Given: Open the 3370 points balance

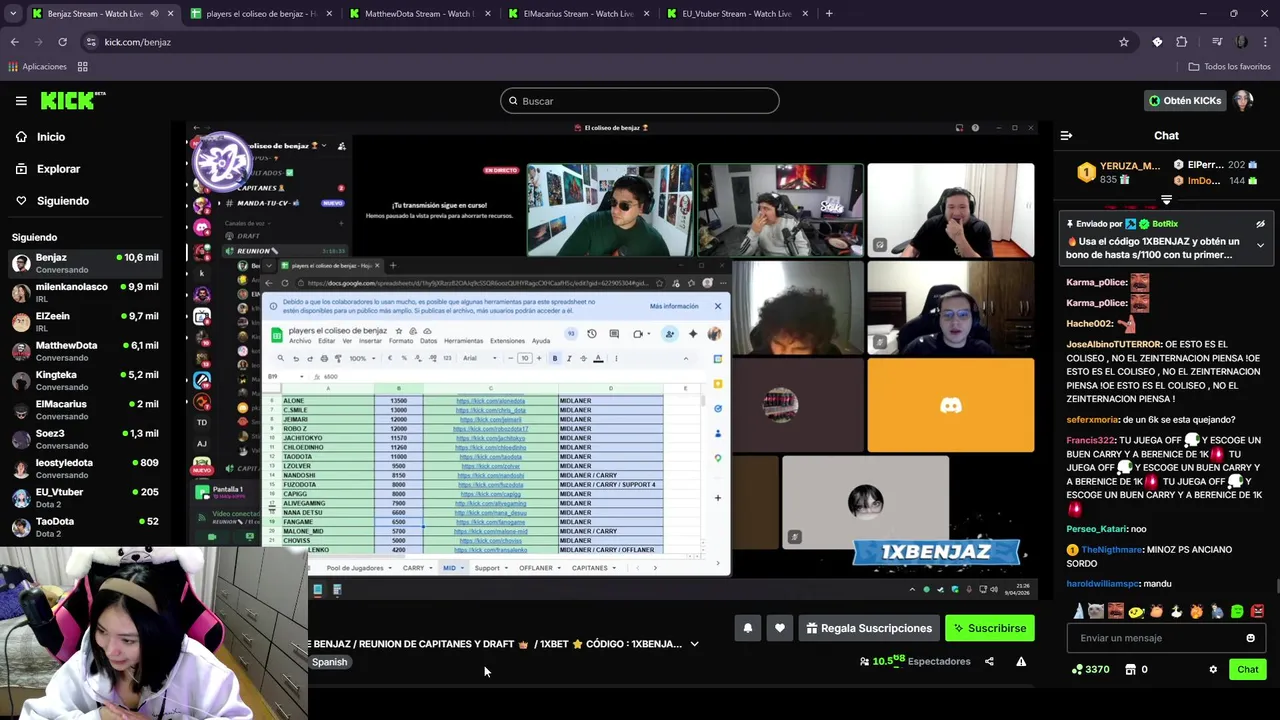Looking at the screenshot, I should point(1090,670).
